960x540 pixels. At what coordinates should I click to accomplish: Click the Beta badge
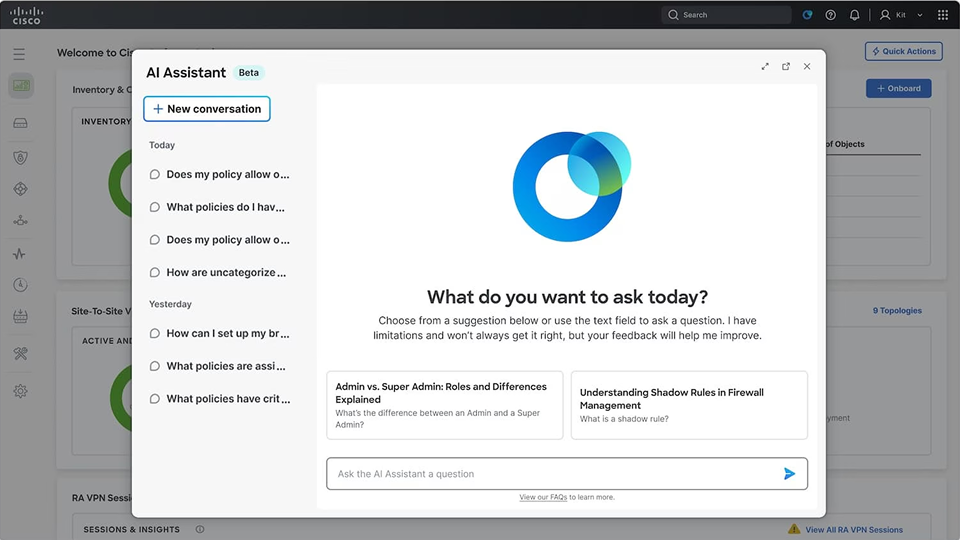pos(249,72)
